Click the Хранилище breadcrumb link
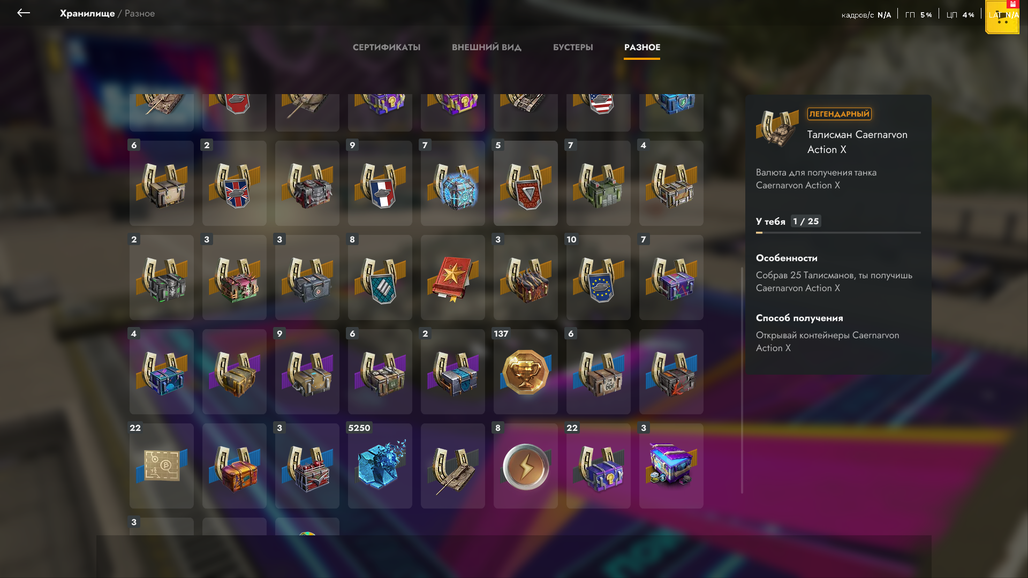 pyautogui.click(x=87, y=13)
